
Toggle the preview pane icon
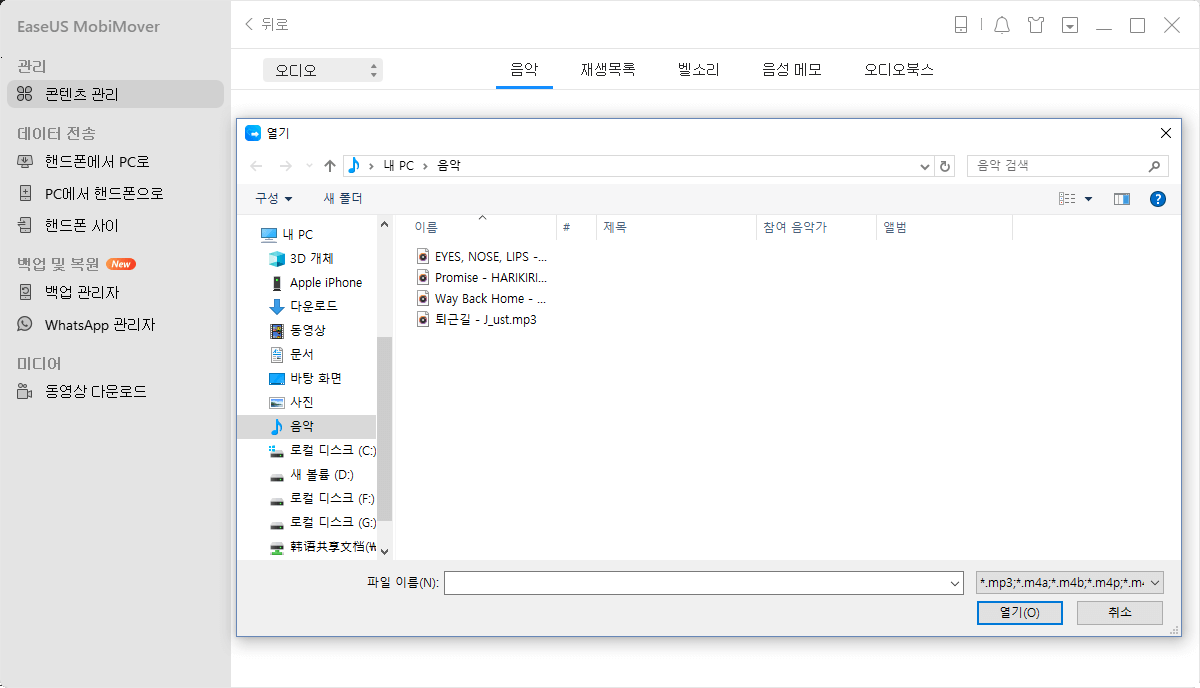[1121, 199]
